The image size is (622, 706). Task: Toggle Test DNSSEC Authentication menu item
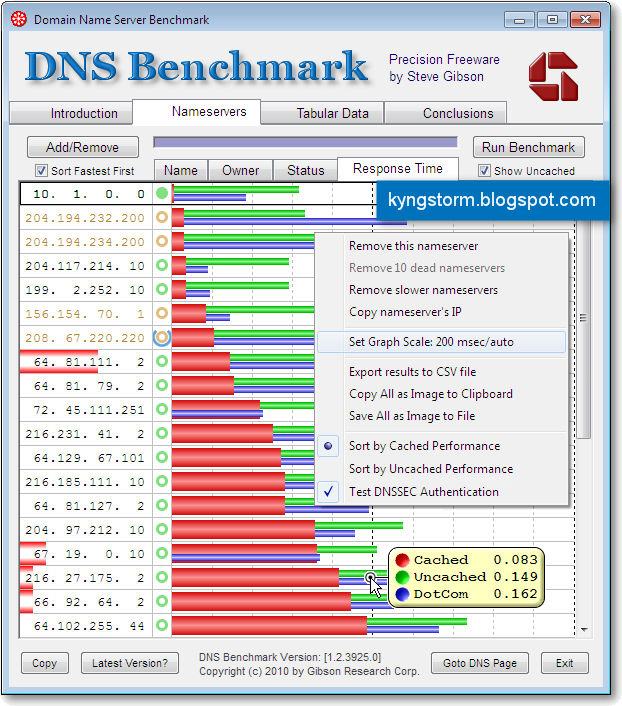pos(442,492)
